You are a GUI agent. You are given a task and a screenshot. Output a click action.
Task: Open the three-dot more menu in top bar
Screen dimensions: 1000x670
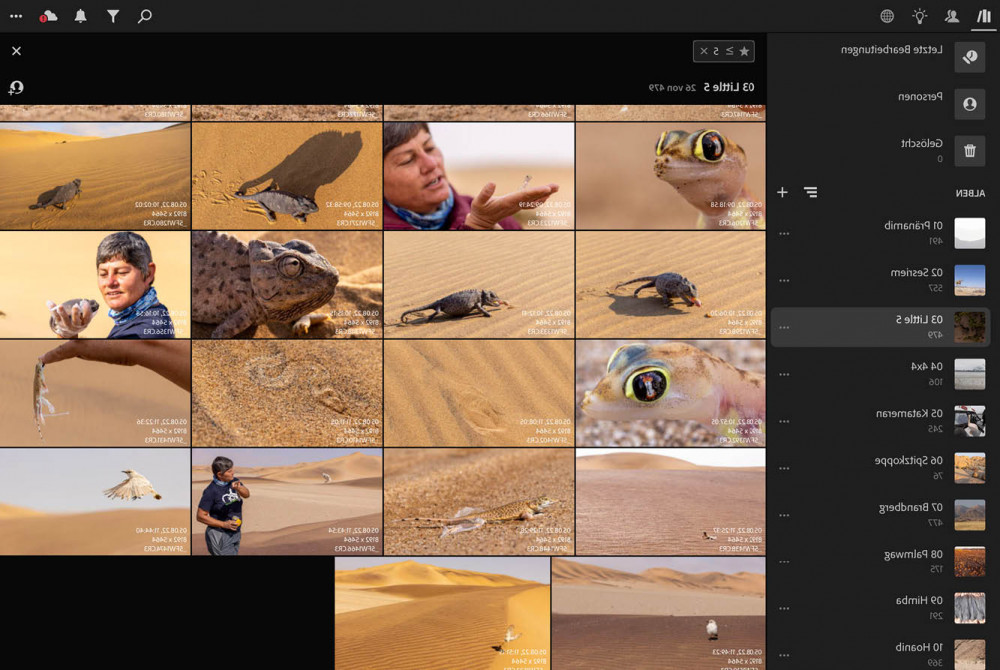coord(16,16)
